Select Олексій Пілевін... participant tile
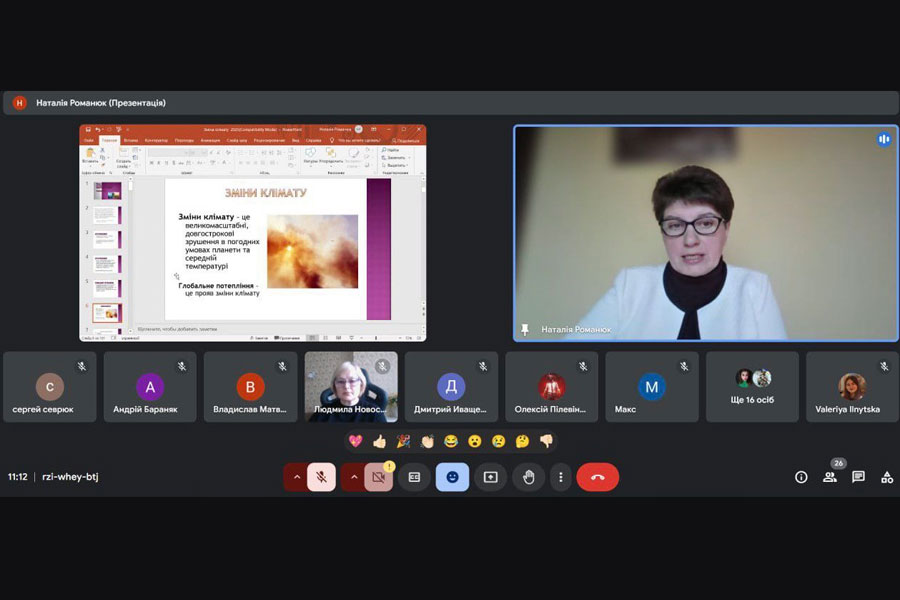This screenshot has height=600, width=900. 552,387
